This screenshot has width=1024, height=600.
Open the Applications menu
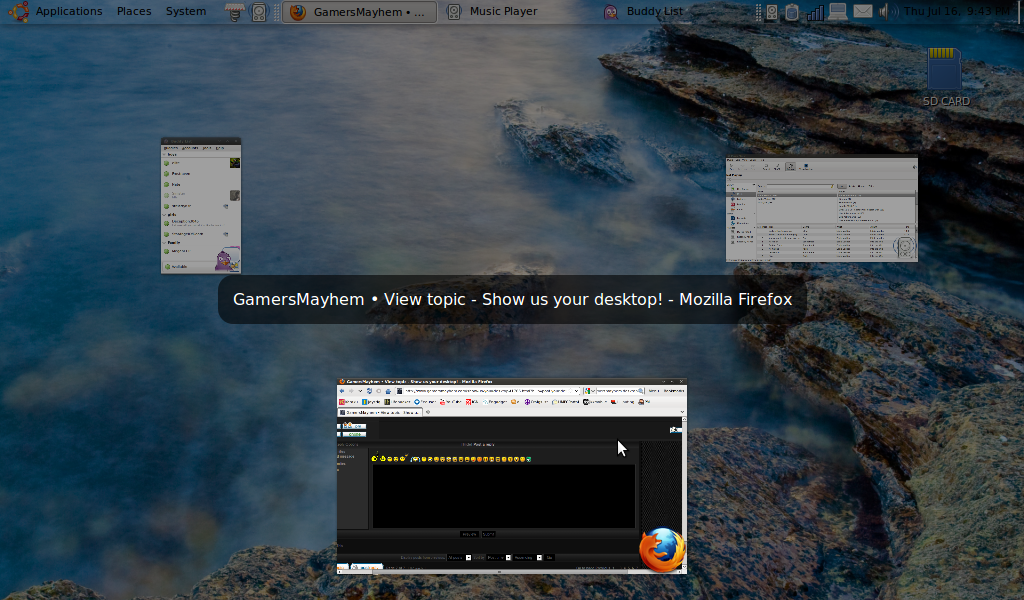click(69, 11)
